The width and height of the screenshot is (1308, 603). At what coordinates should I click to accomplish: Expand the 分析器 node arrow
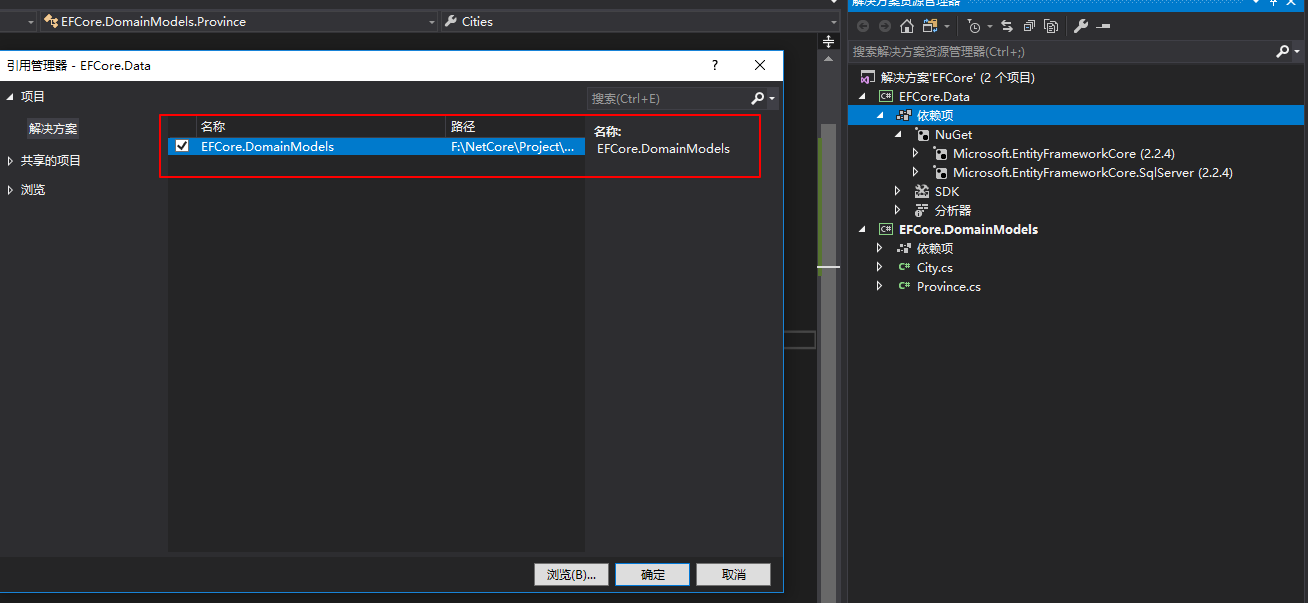tap(898, 210)
